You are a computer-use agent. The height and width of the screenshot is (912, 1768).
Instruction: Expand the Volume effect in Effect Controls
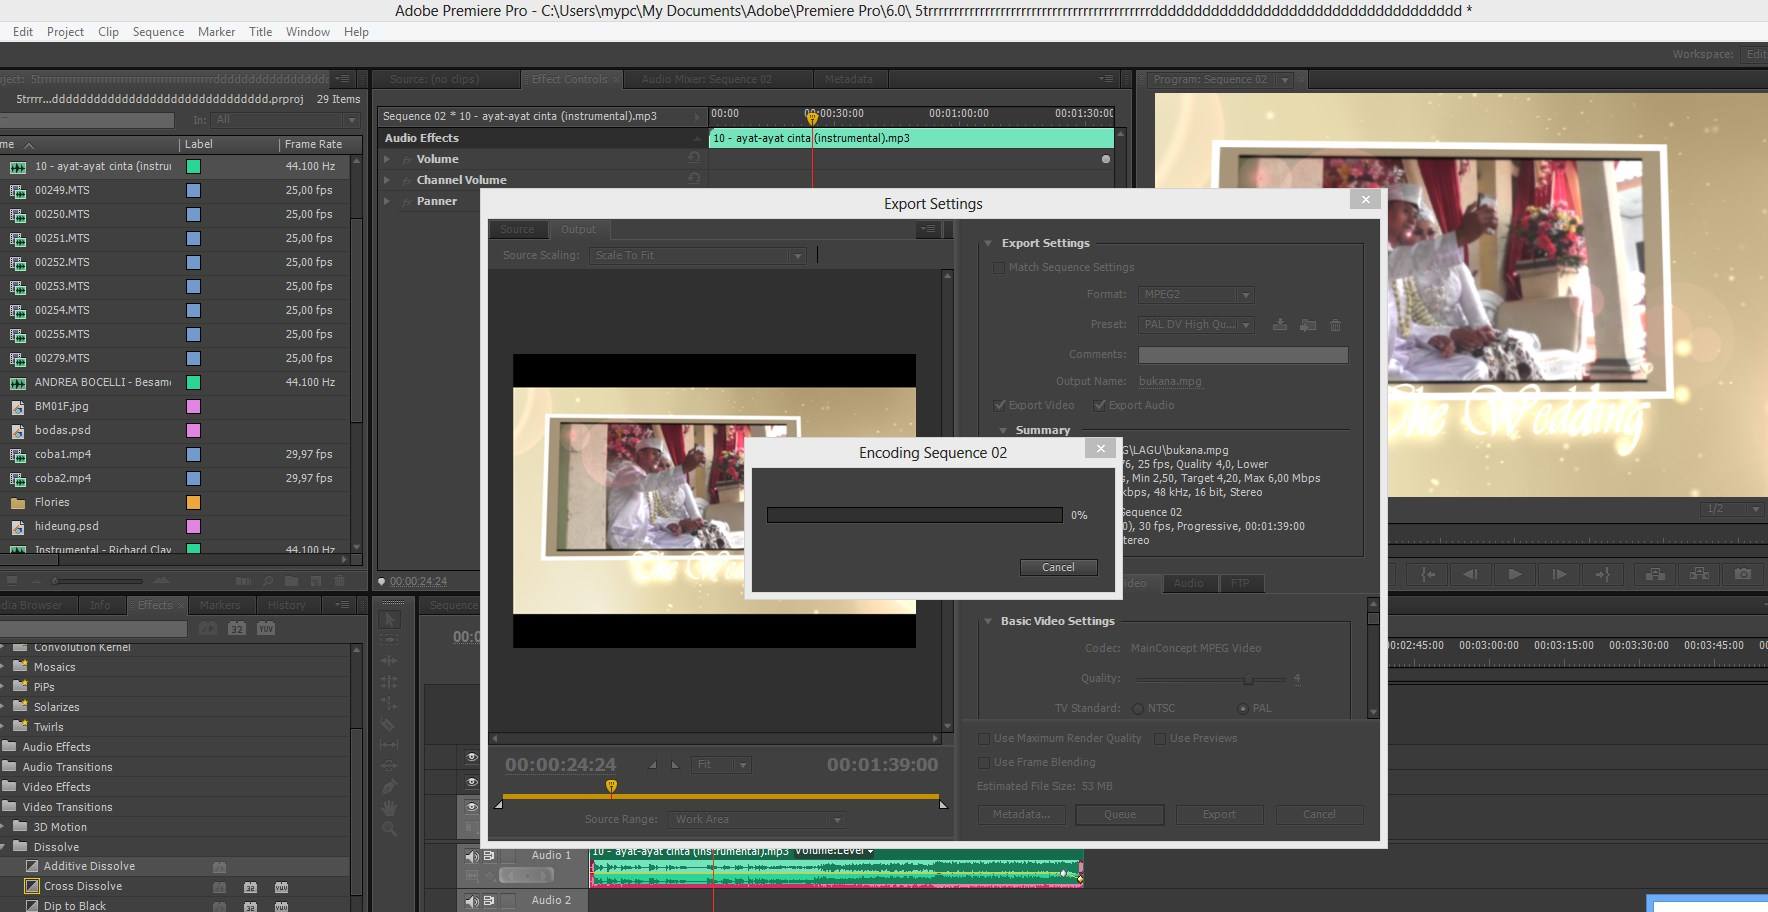[x=387, y=159]
